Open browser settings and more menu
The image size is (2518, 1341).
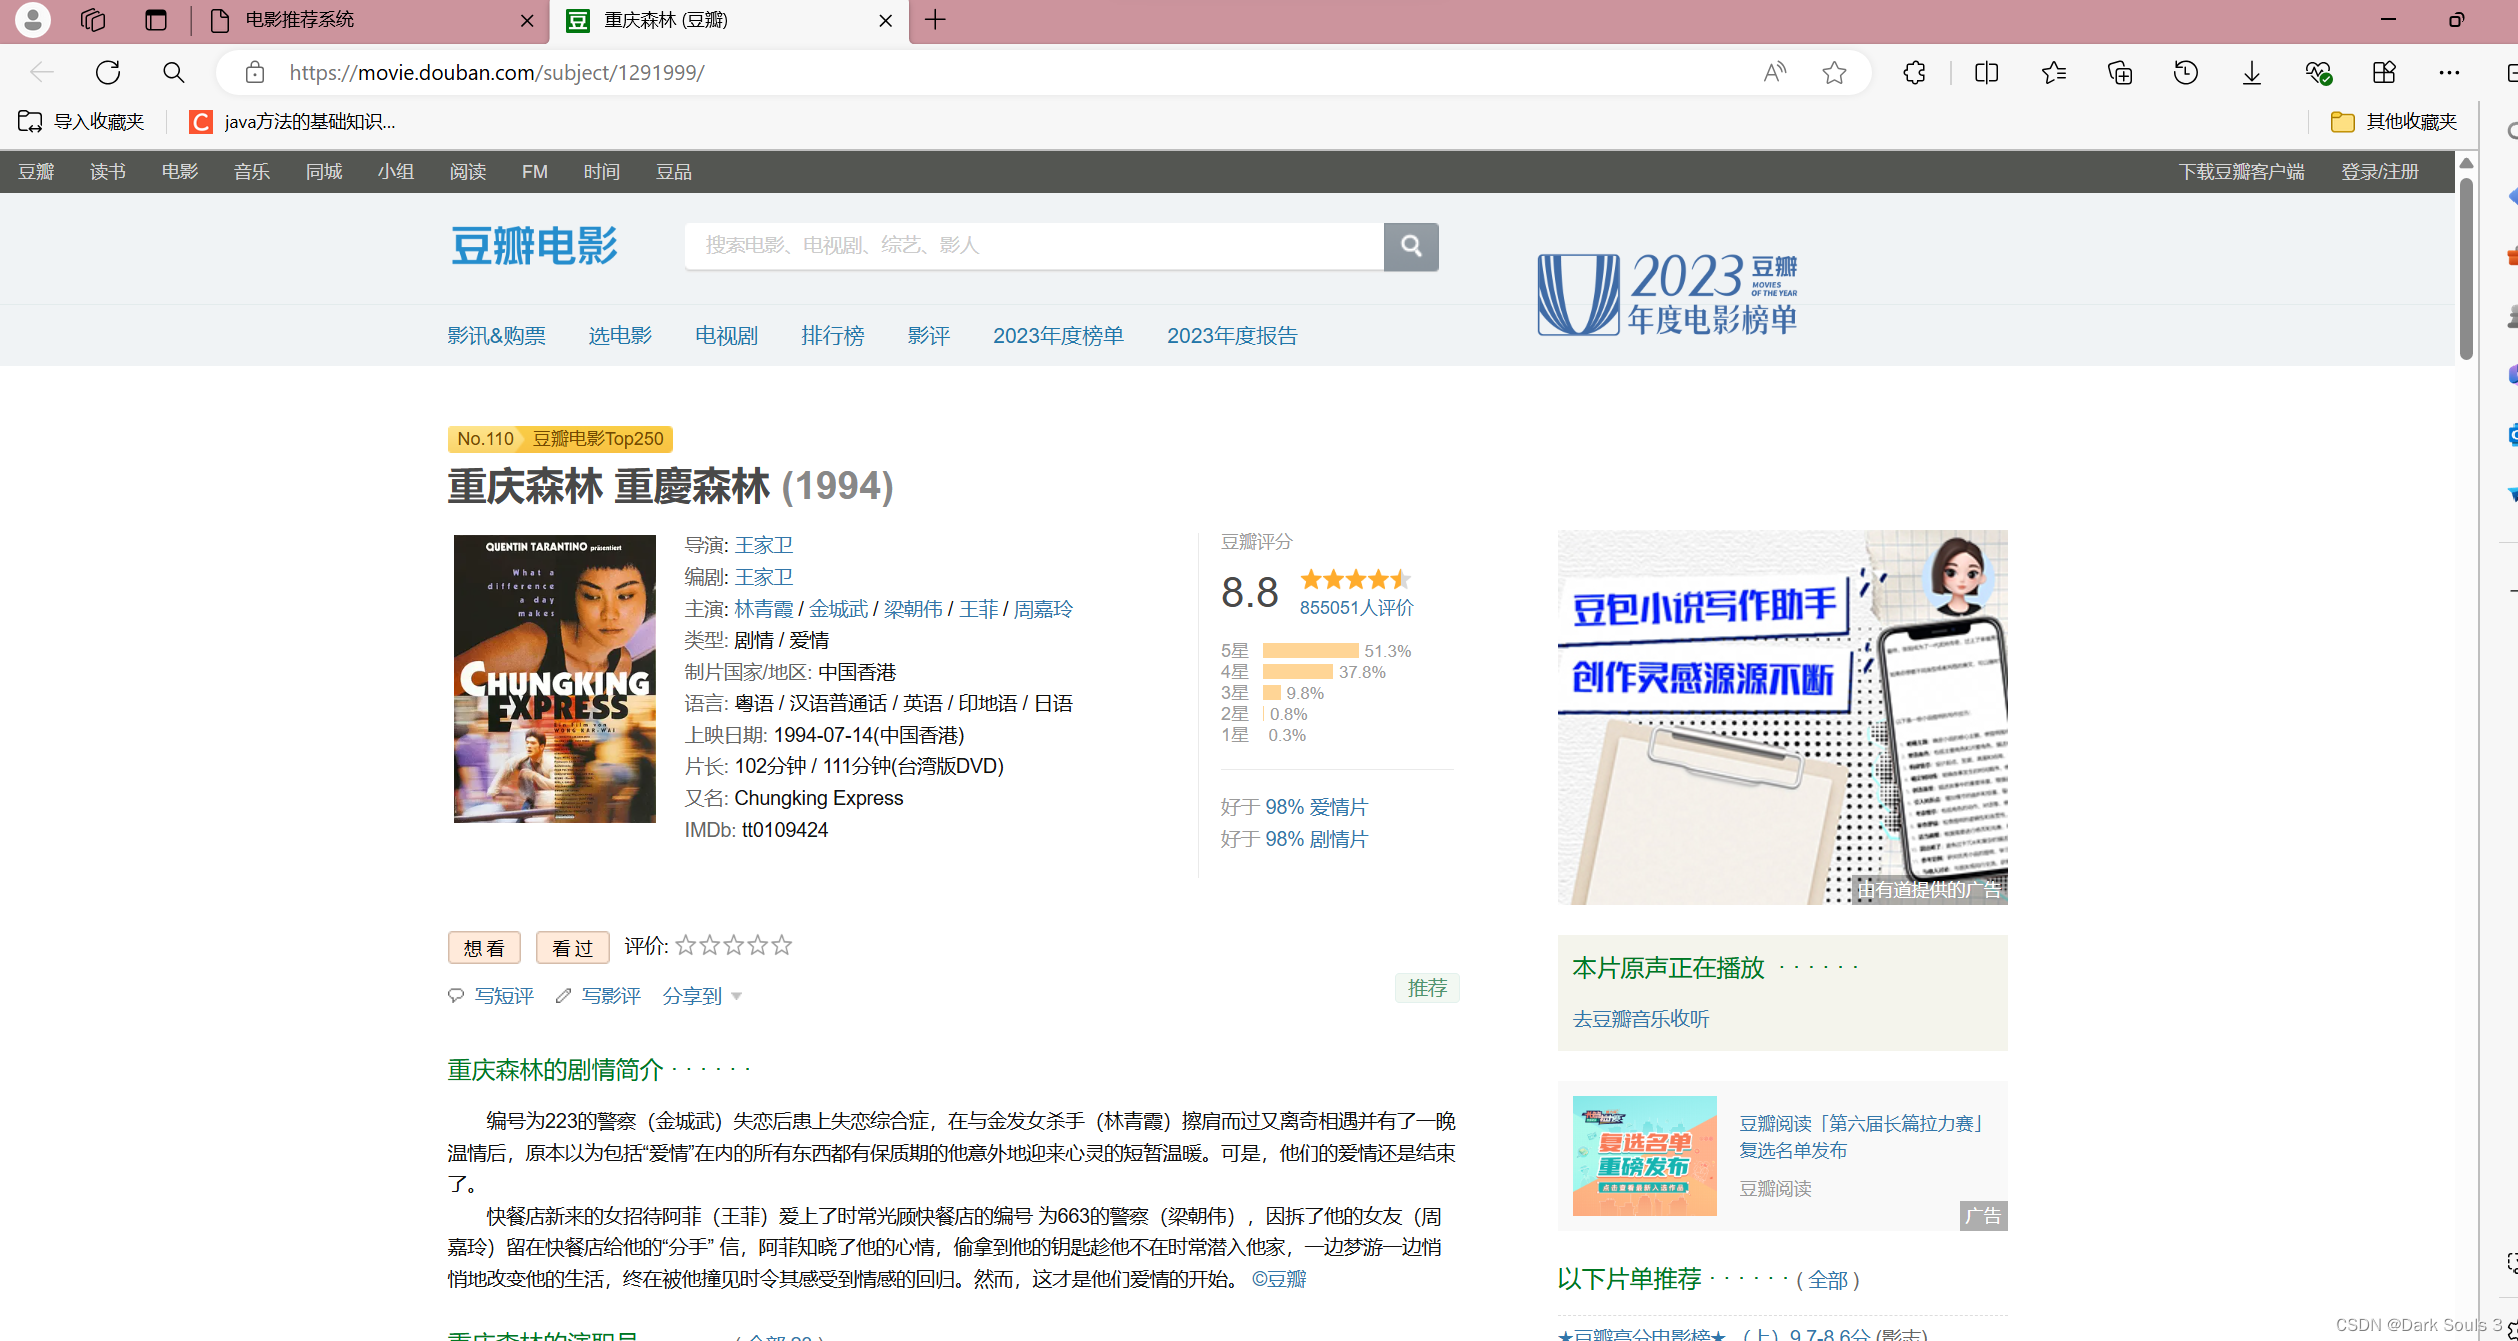2449,72
